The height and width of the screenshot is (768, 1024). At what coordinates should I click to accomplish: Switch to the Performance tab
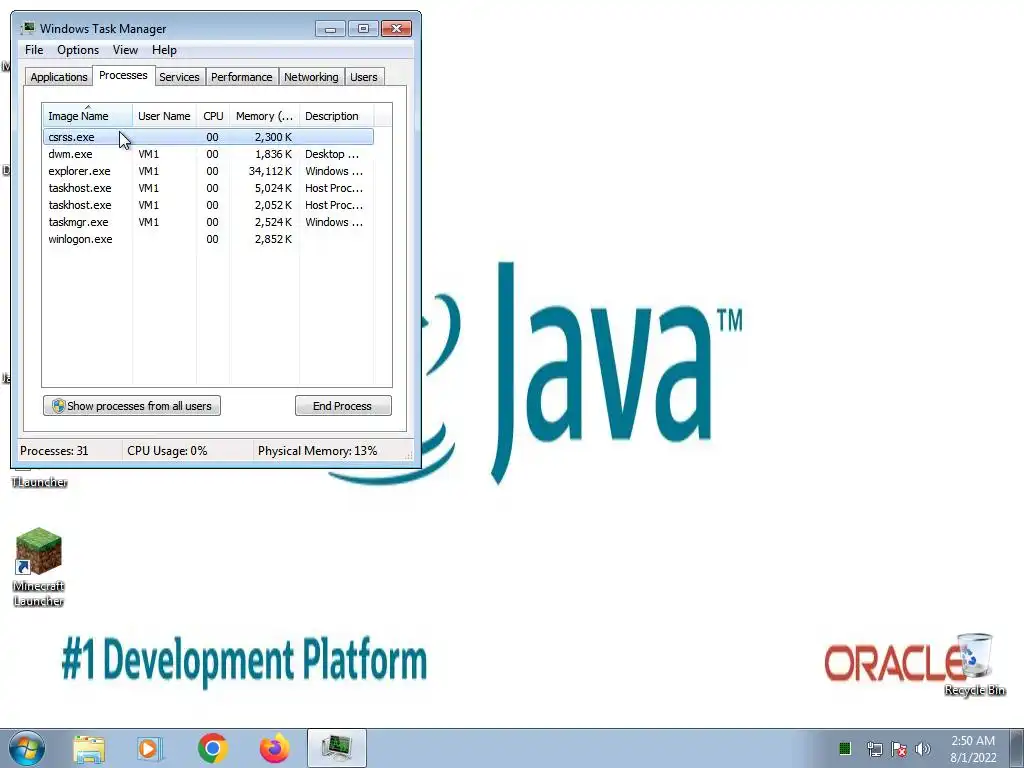click(242, 77)
